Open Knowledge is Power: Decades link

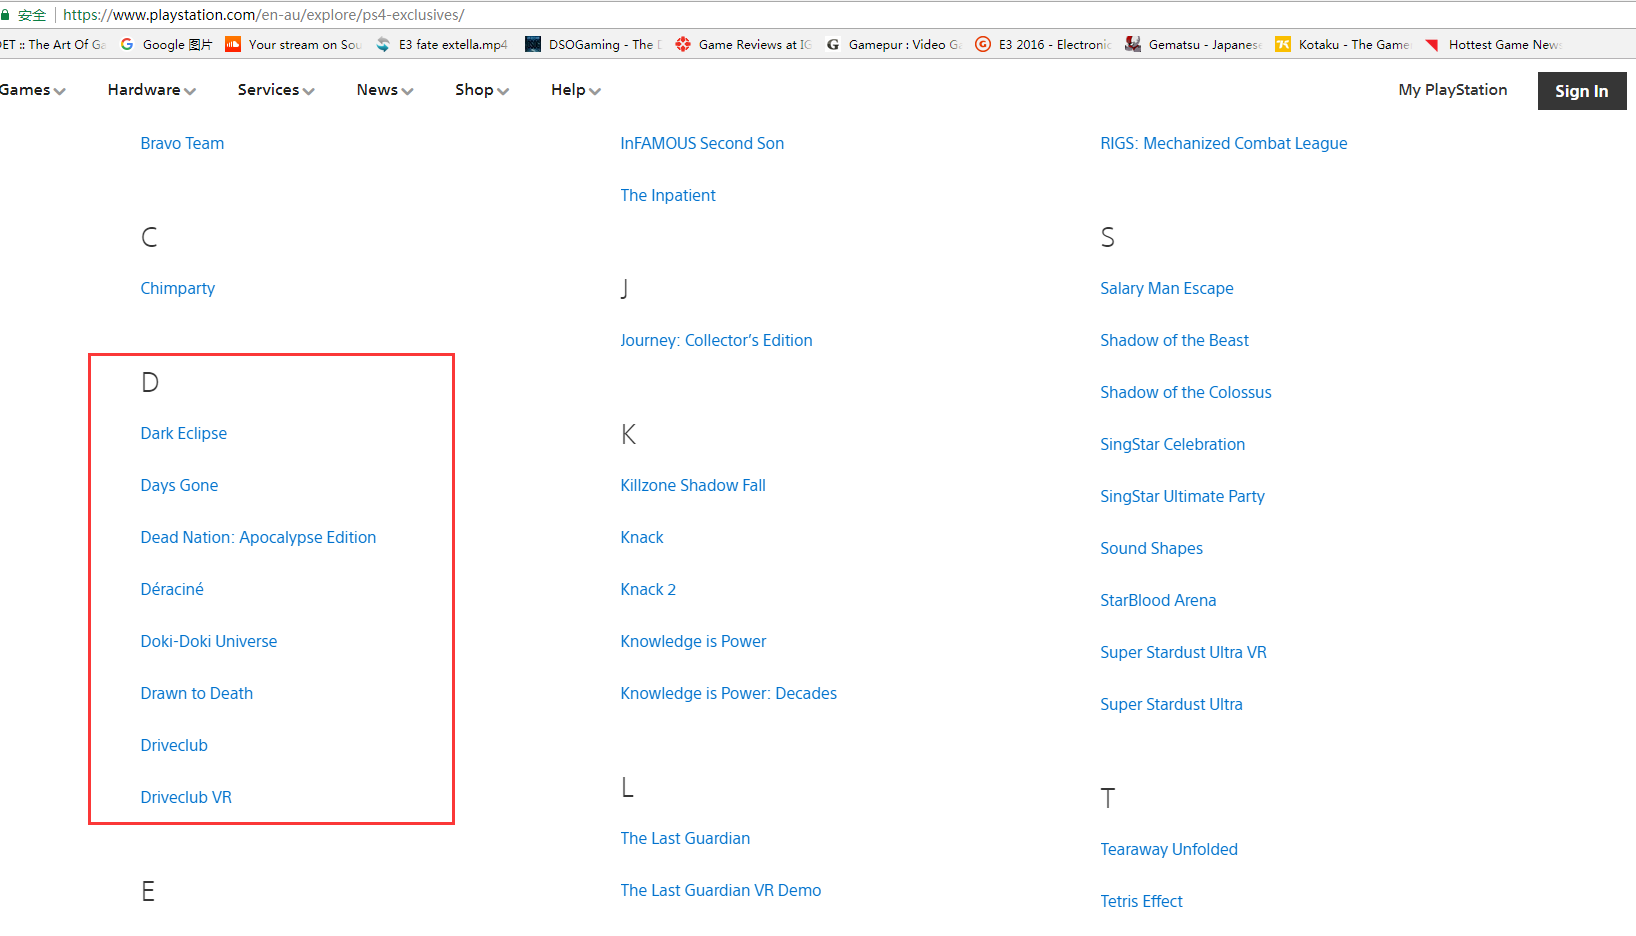click(729, 693)
